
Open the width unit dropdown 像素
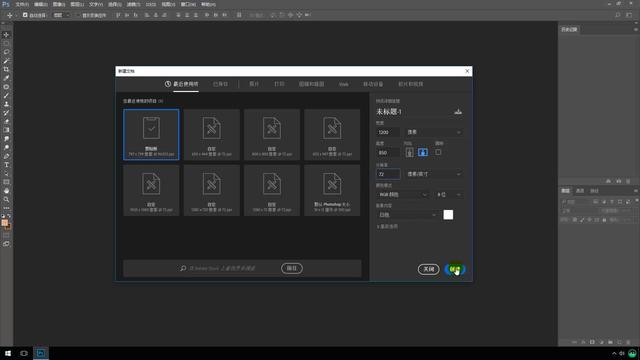[434, 132]
